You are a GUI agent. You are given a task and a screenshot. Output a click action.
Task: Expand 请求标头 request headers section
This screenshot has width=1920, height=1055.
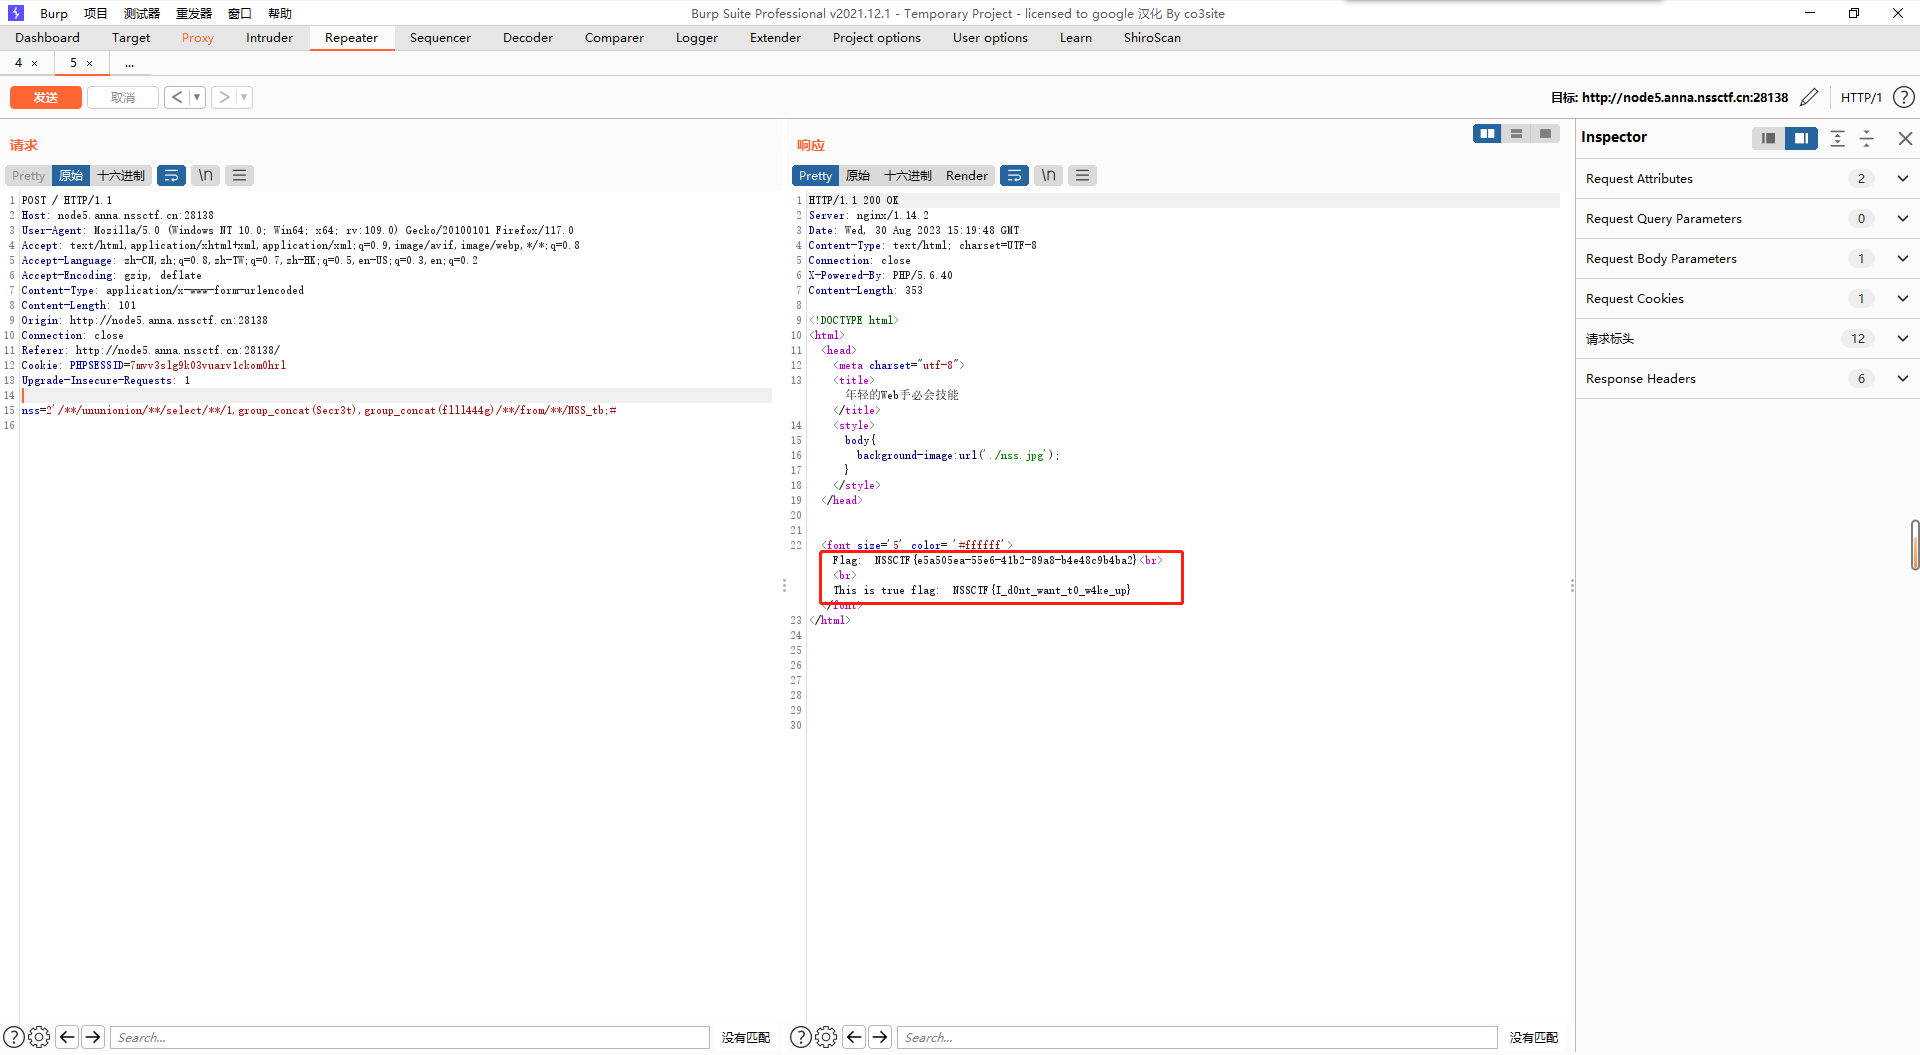point(1747,339)
